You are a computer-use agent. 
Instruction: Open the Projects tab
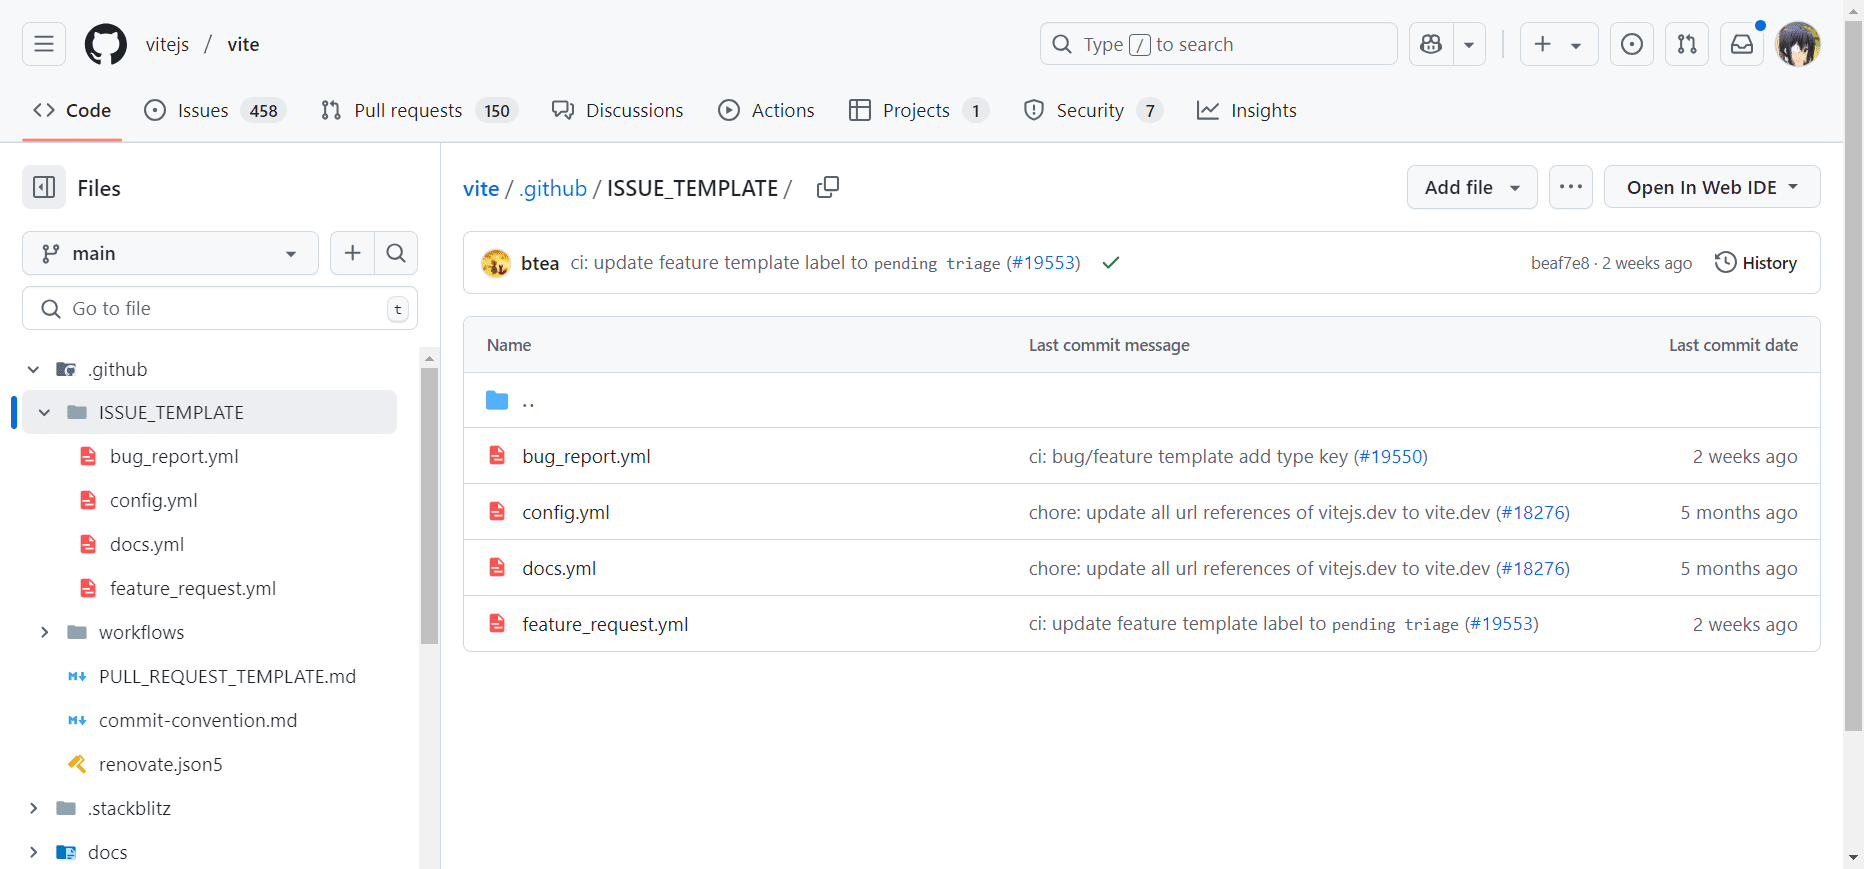[x=919, y=110]
